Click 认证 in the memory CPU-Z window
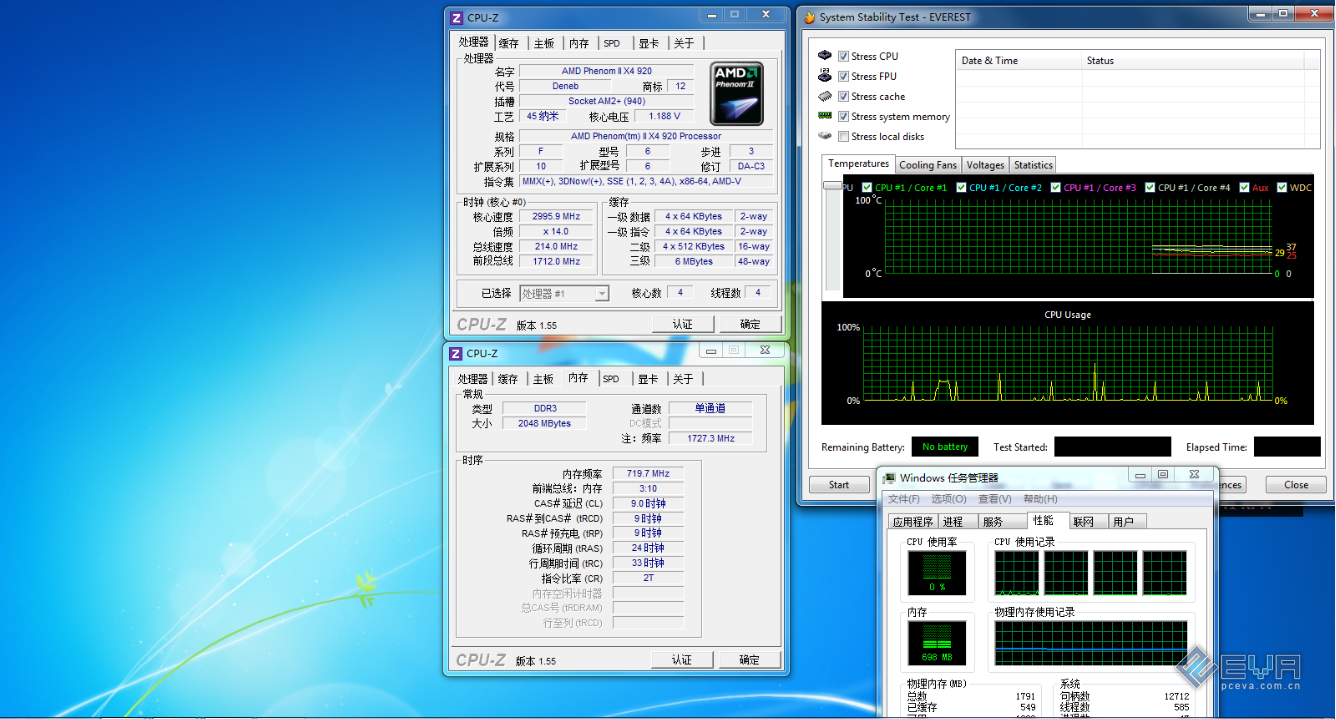This screenshot has width=1336, height=719. pos(682,660)
